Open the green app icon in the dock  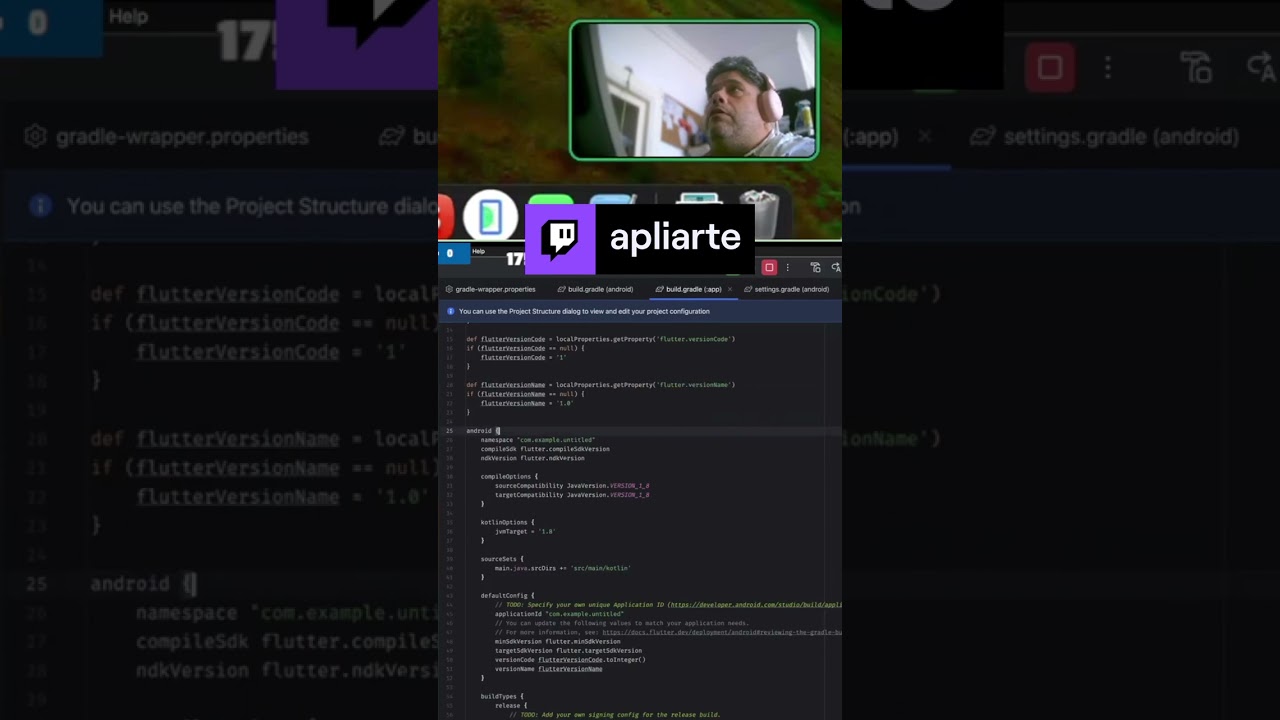pyautogui.click(x=551, y=200)
